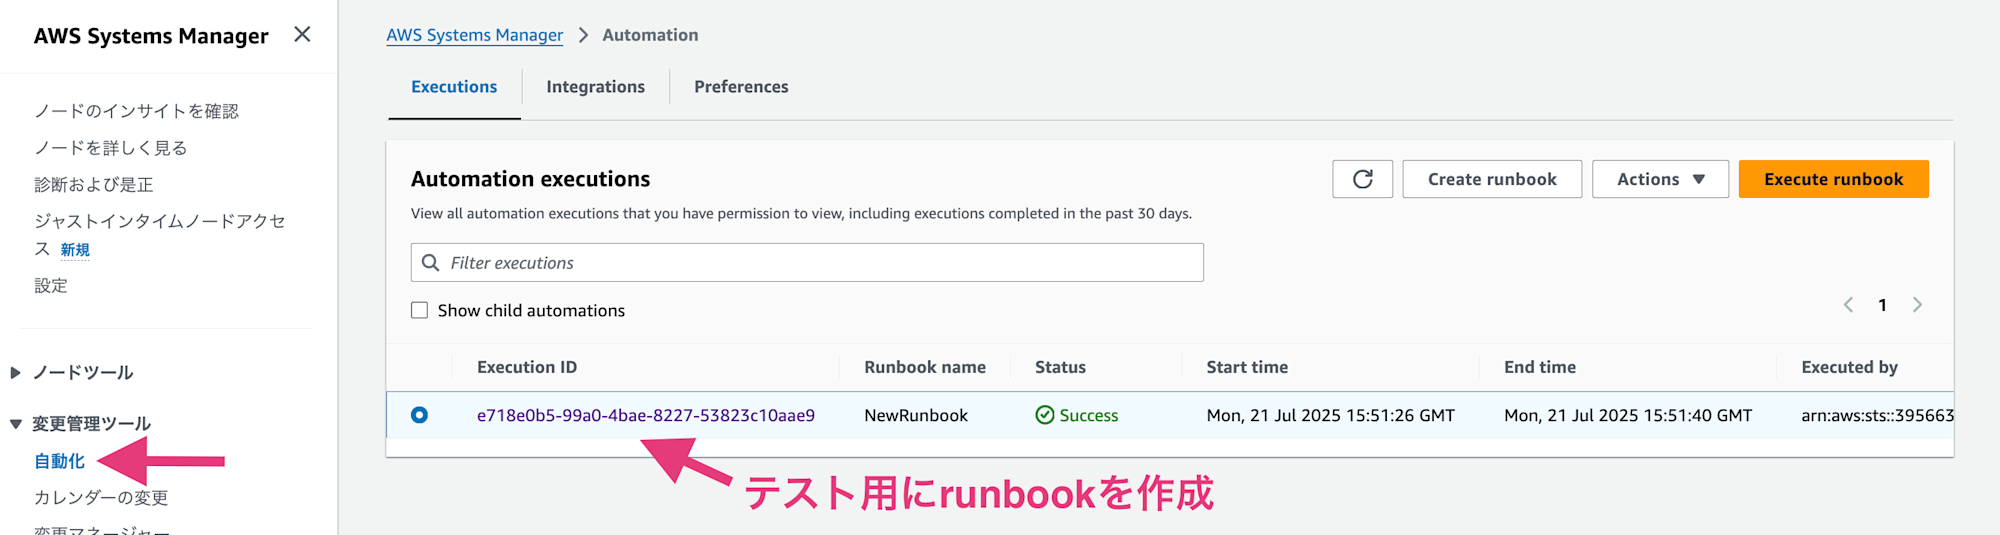This screenshot has height=535, width=2000.
Task: Click the Automation breadcrumb text
Action: 650,35
